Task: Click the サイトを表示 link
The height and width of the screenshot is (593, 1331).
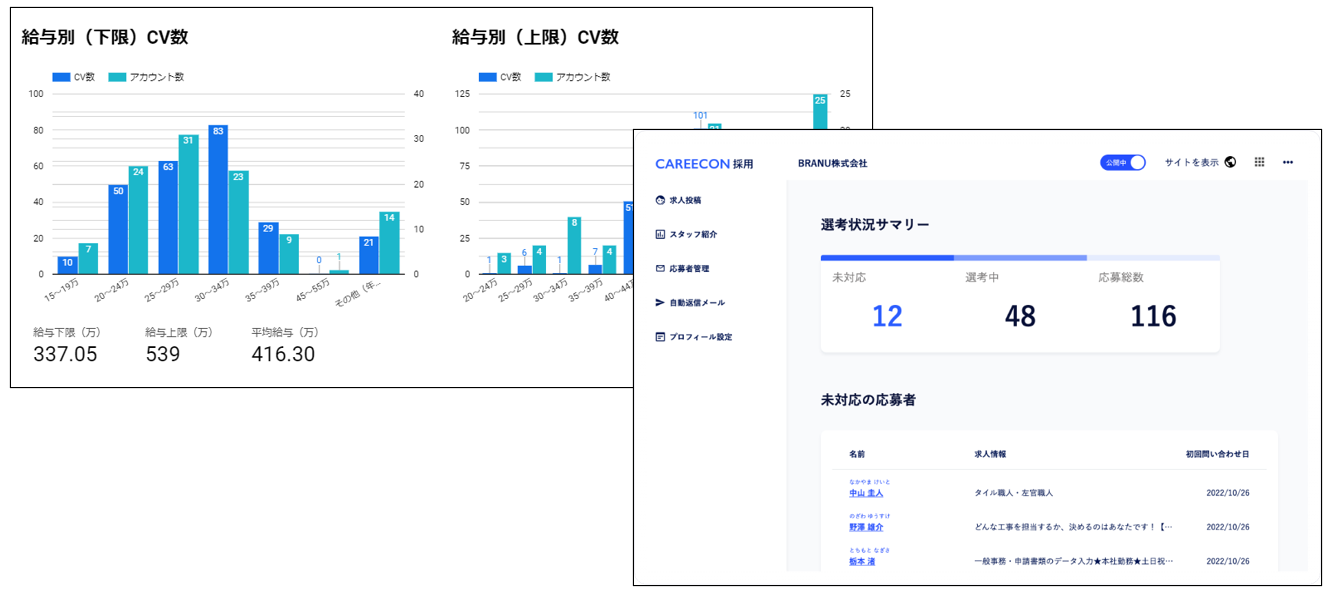Action: click(1191, 162)
